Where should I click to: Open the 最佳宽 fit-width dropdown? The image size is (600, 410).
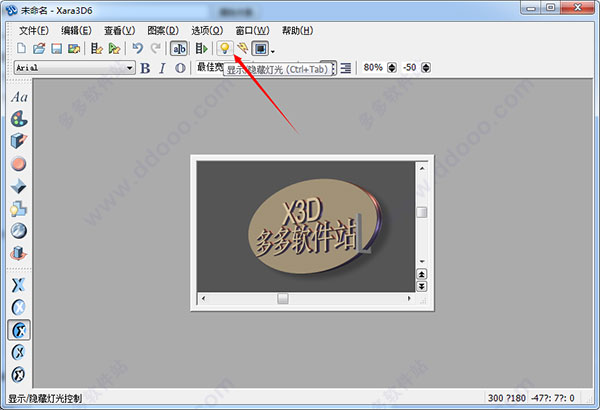[x=210, y=67]
